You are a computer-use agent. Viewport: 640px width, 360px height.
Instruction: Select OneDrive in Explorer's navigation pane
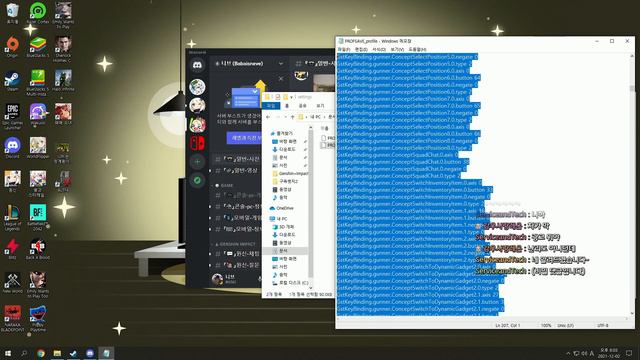point(281,208)
